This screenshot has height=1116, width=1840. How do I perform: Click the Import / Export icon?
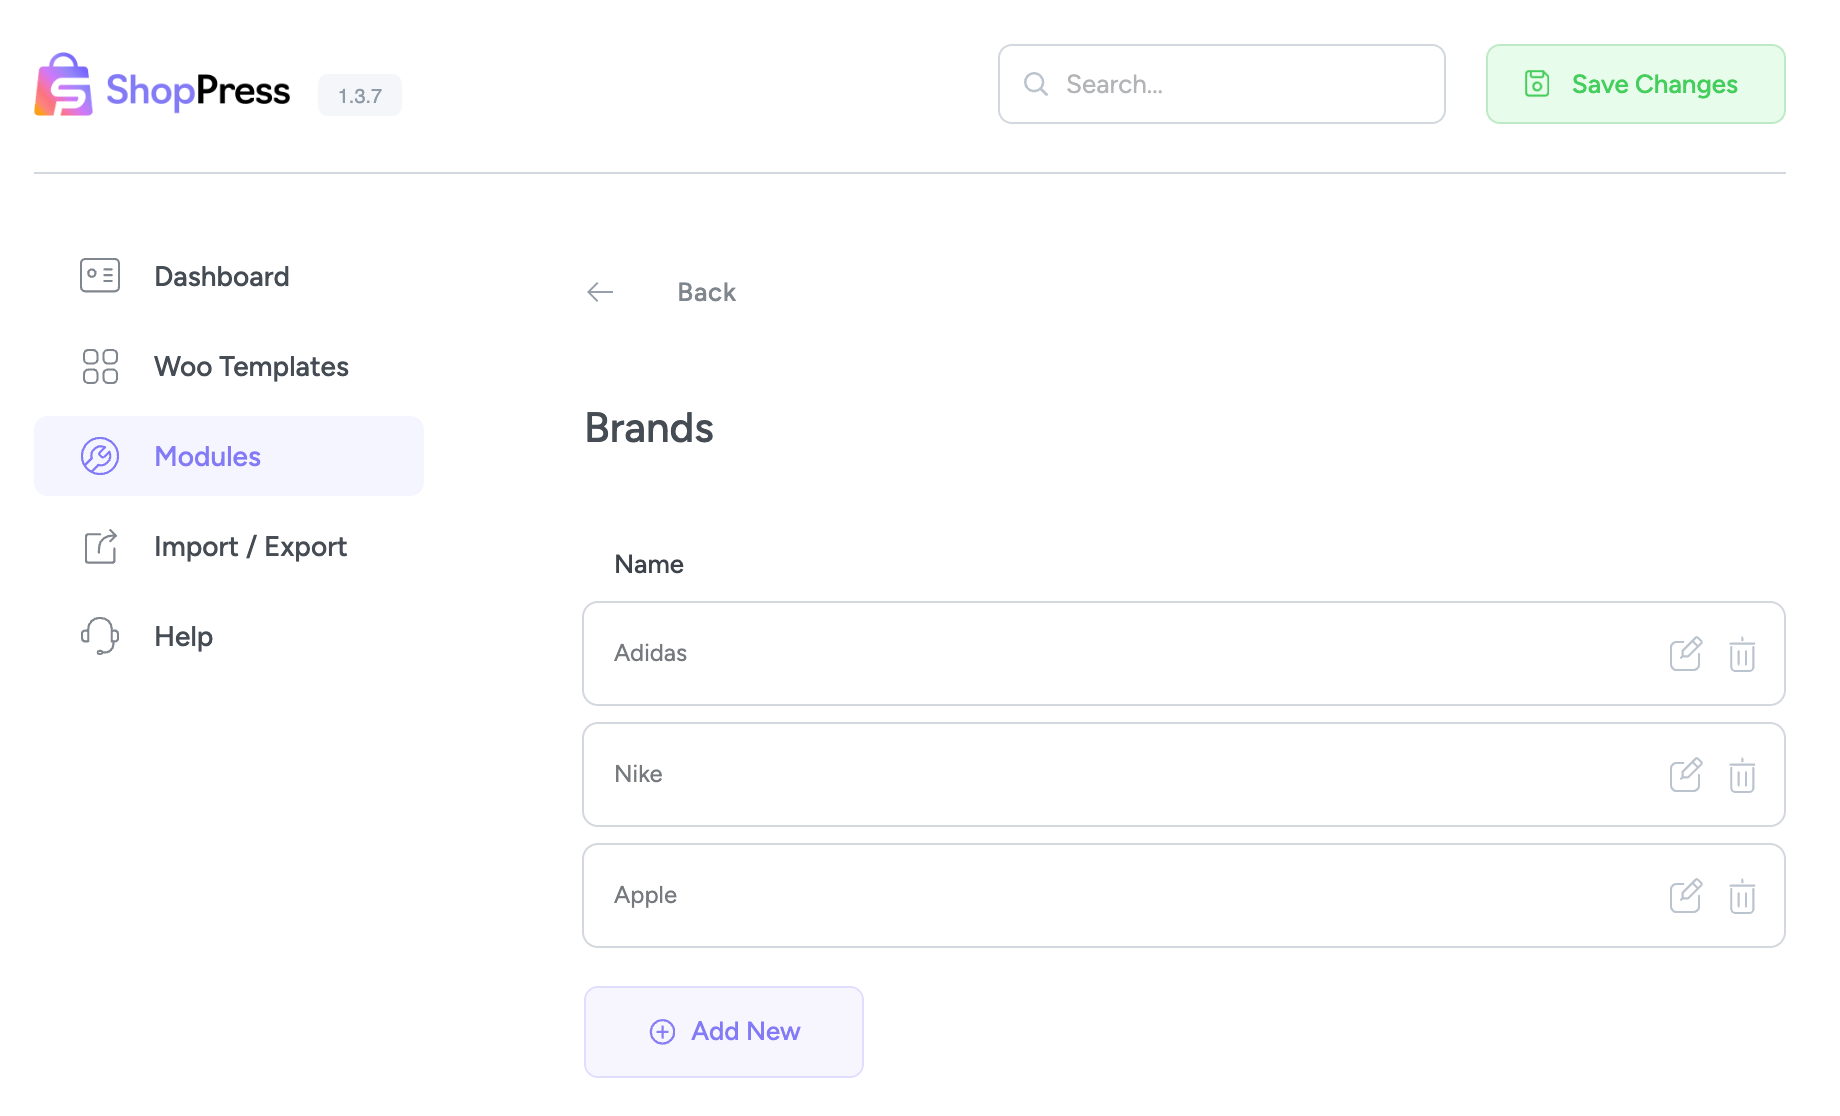(x=98, y=546)
